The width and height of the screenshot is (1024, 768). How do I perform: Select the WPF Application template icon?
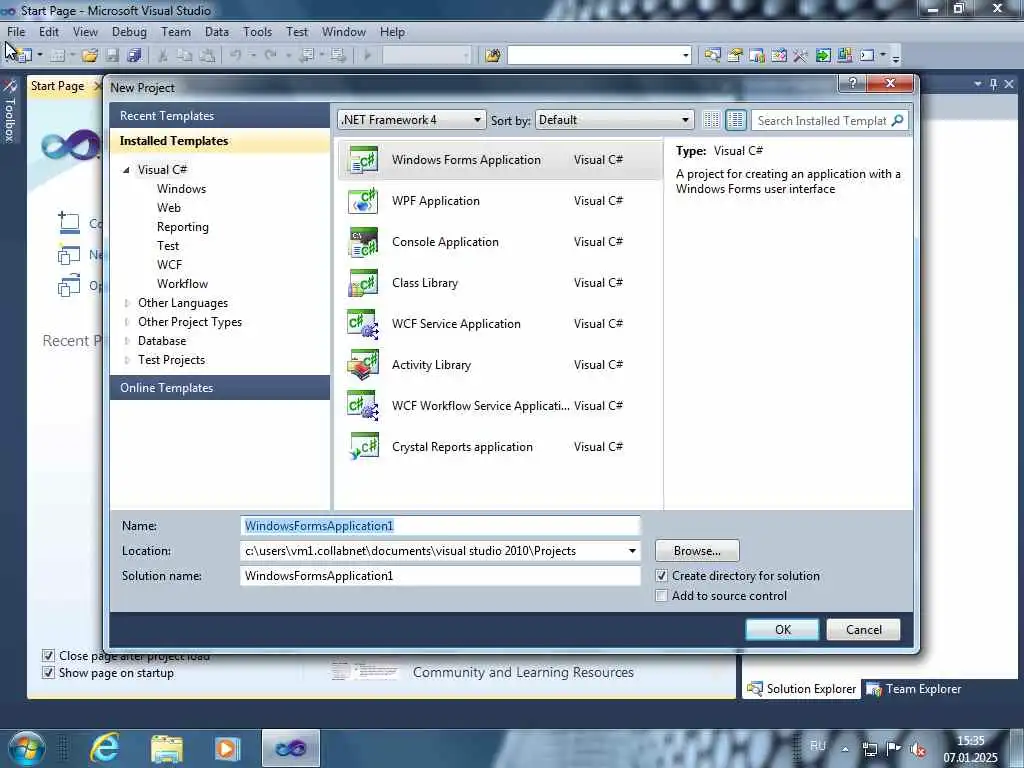[x=363, y=200]
